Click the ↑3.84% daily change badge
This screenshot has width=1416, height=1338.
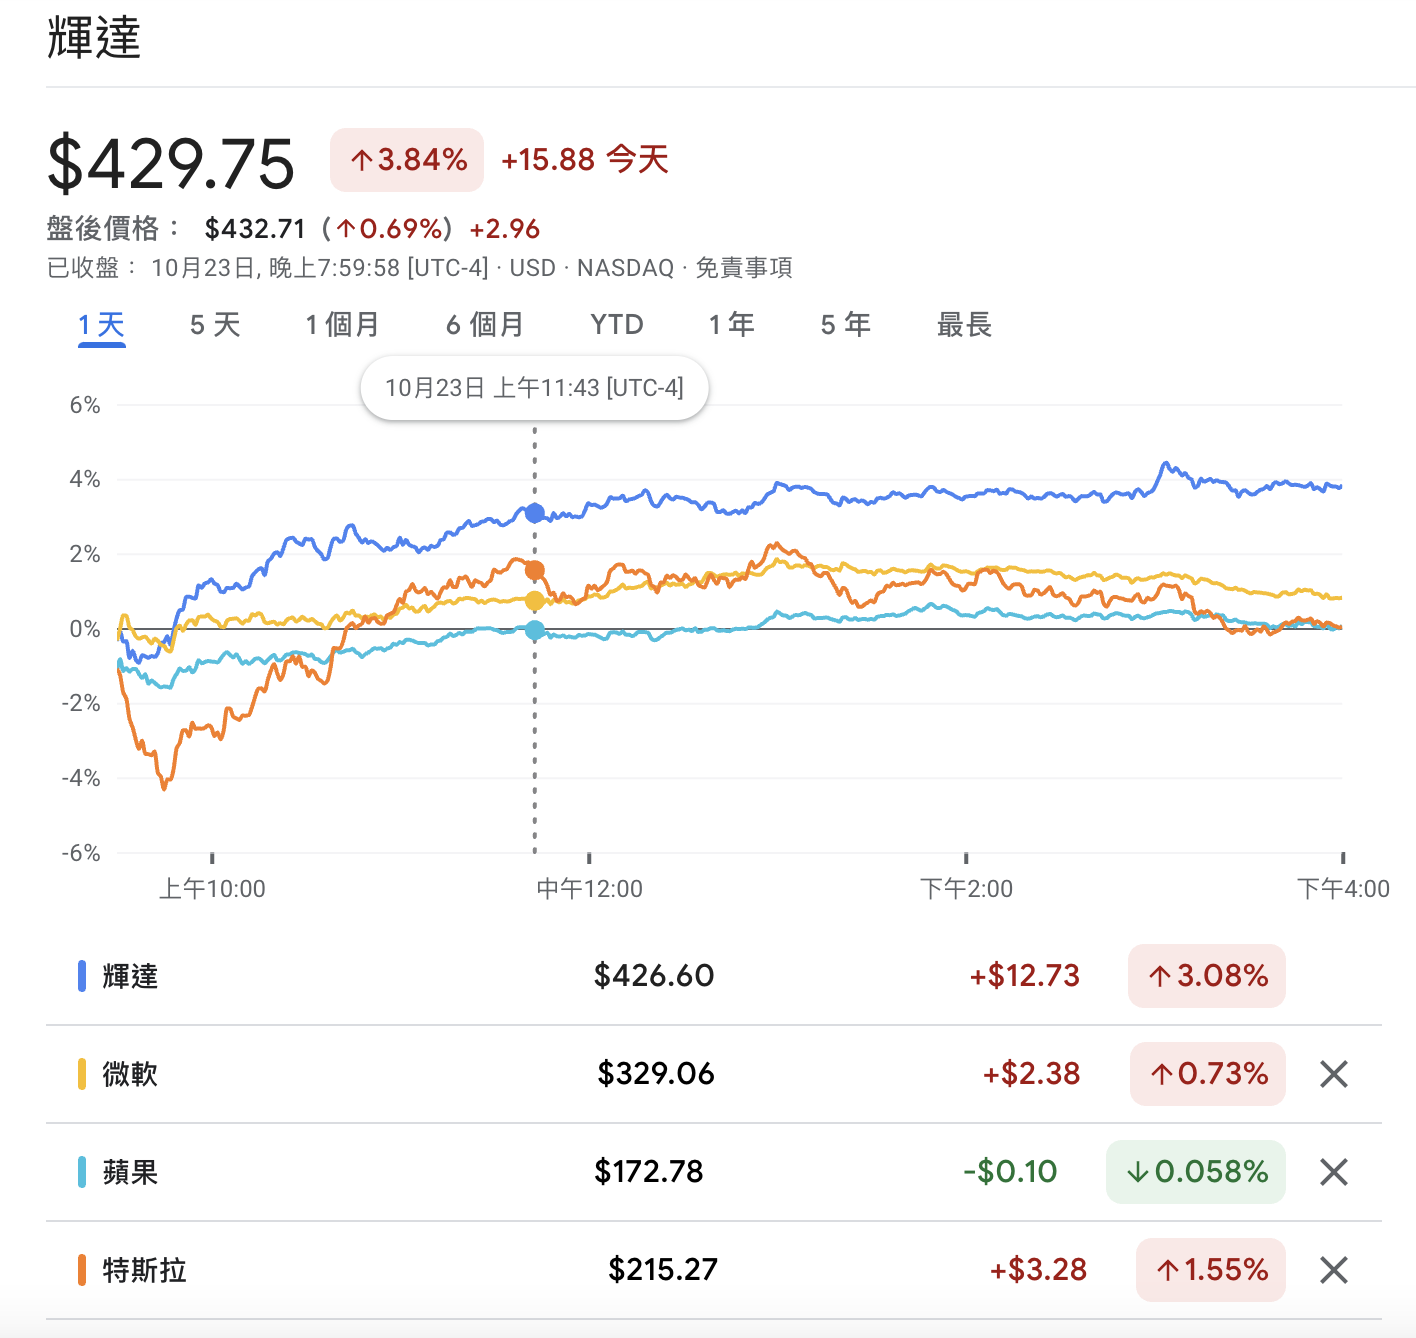[x=407, y=160]
